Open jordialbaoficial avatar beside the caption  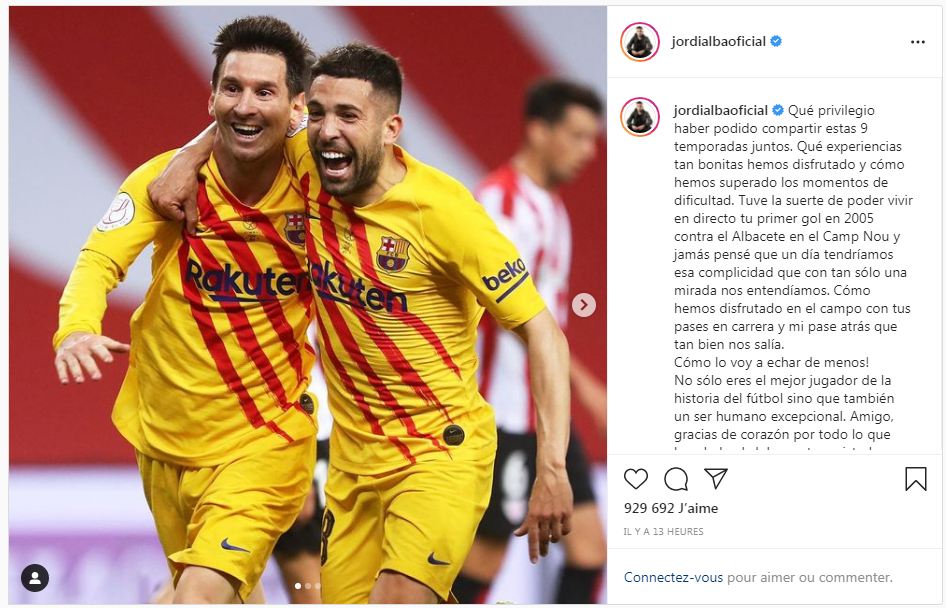[640, 116]
